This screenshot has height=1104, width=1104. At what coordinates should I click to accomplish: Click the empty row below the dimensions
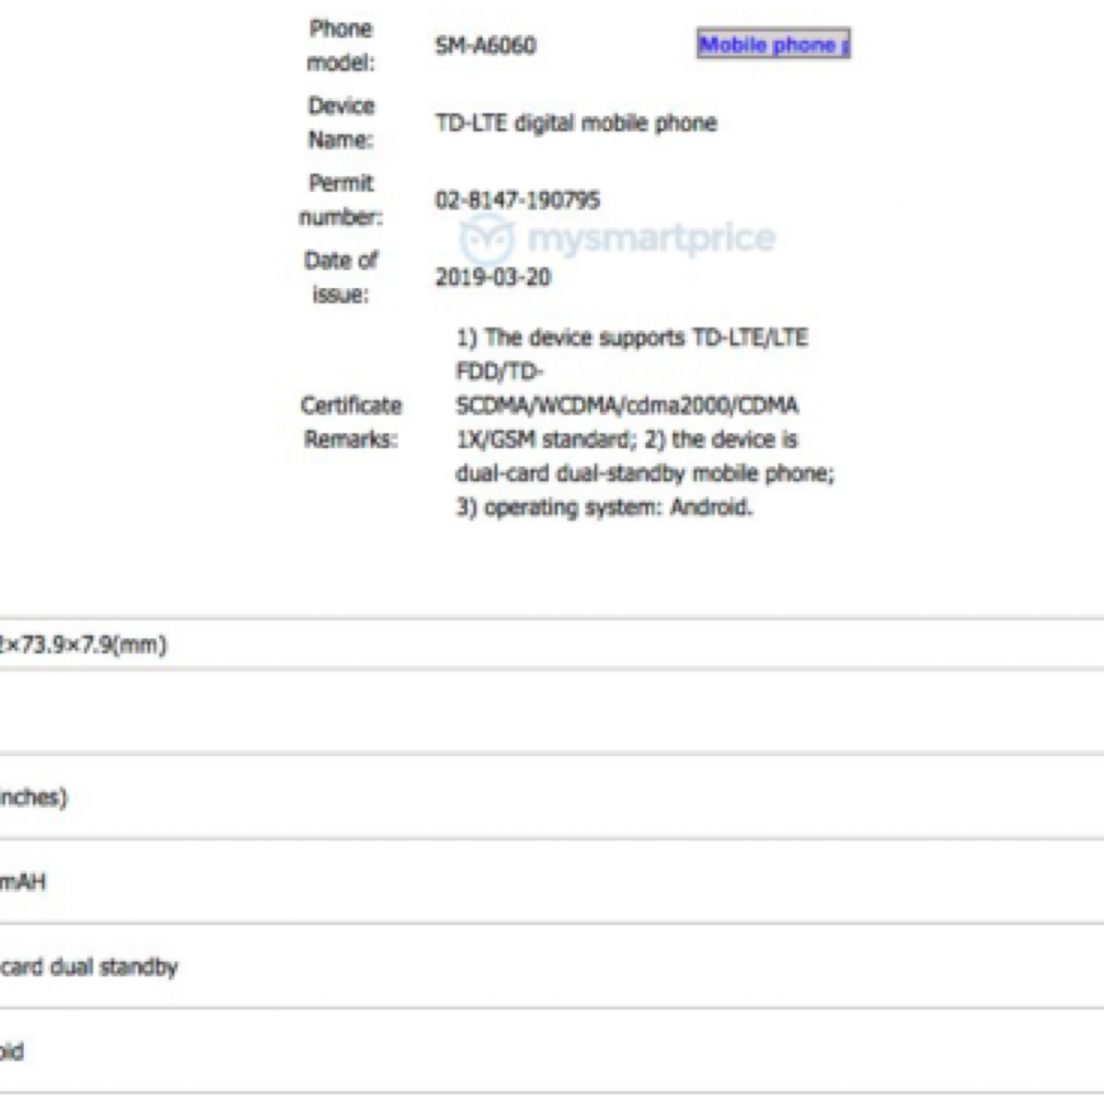pyautogui.click(x=550, y=712)
